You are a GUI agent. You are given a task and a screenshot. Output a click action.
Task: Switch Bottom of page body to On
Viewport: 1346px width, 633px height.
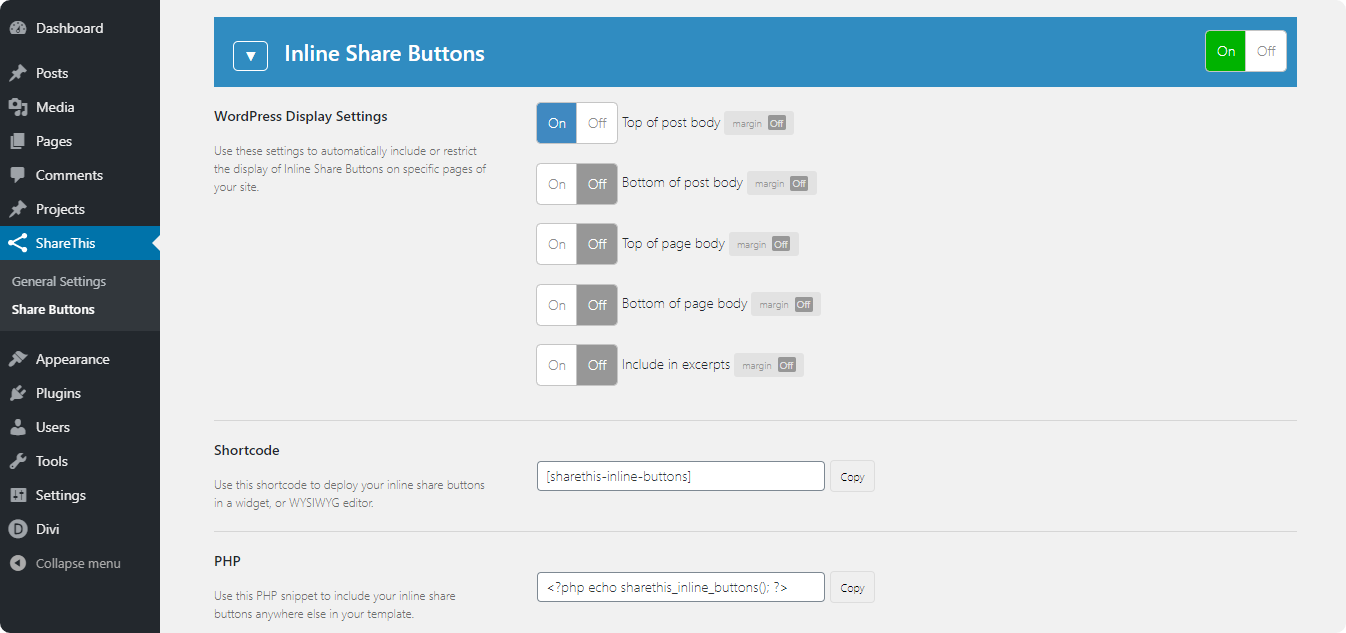pyautogui.click(x=557, y=305)
